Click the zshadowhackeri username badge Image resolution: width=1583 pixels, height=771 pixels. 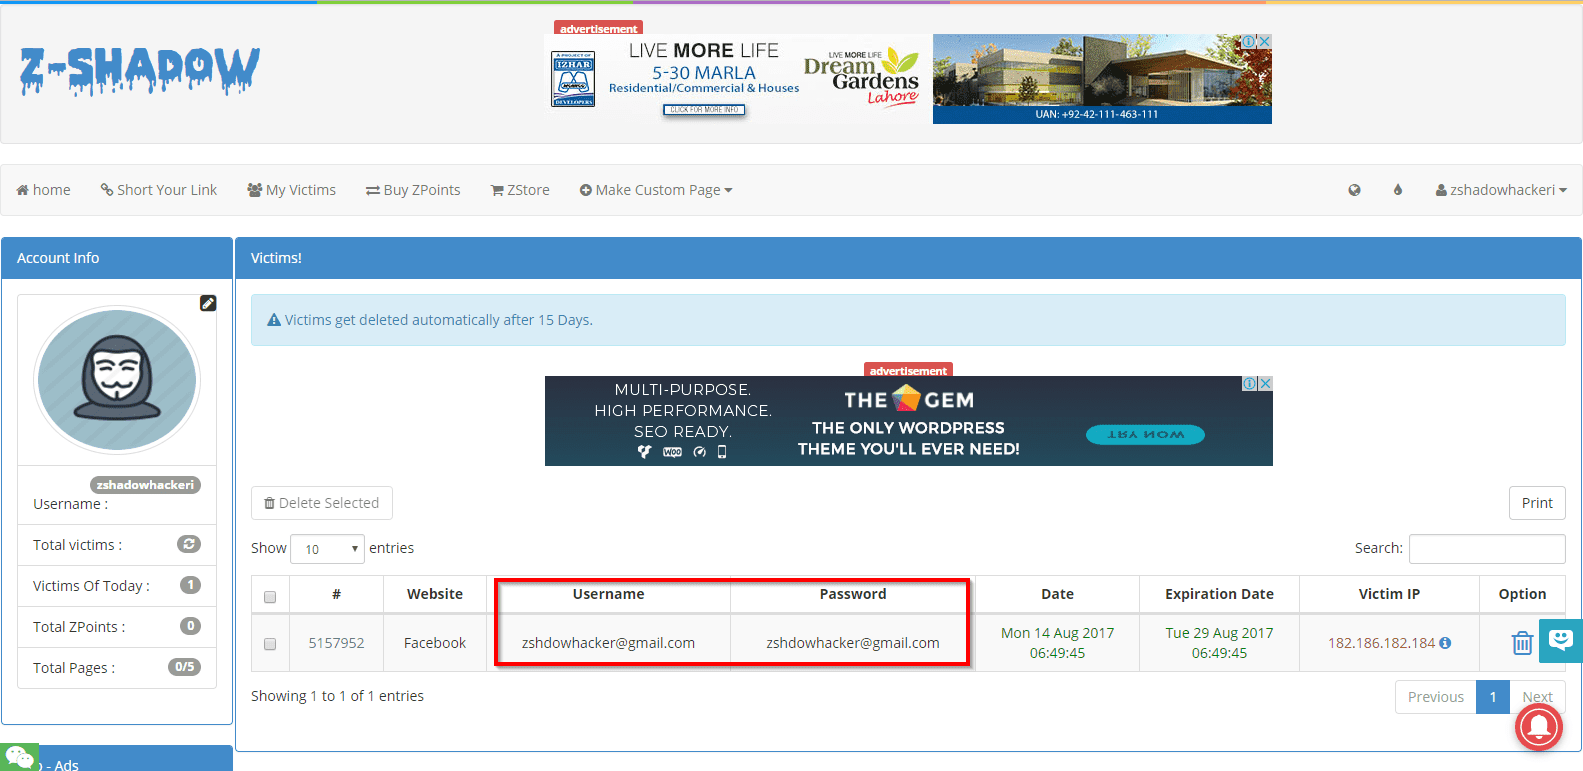[146, 485]
